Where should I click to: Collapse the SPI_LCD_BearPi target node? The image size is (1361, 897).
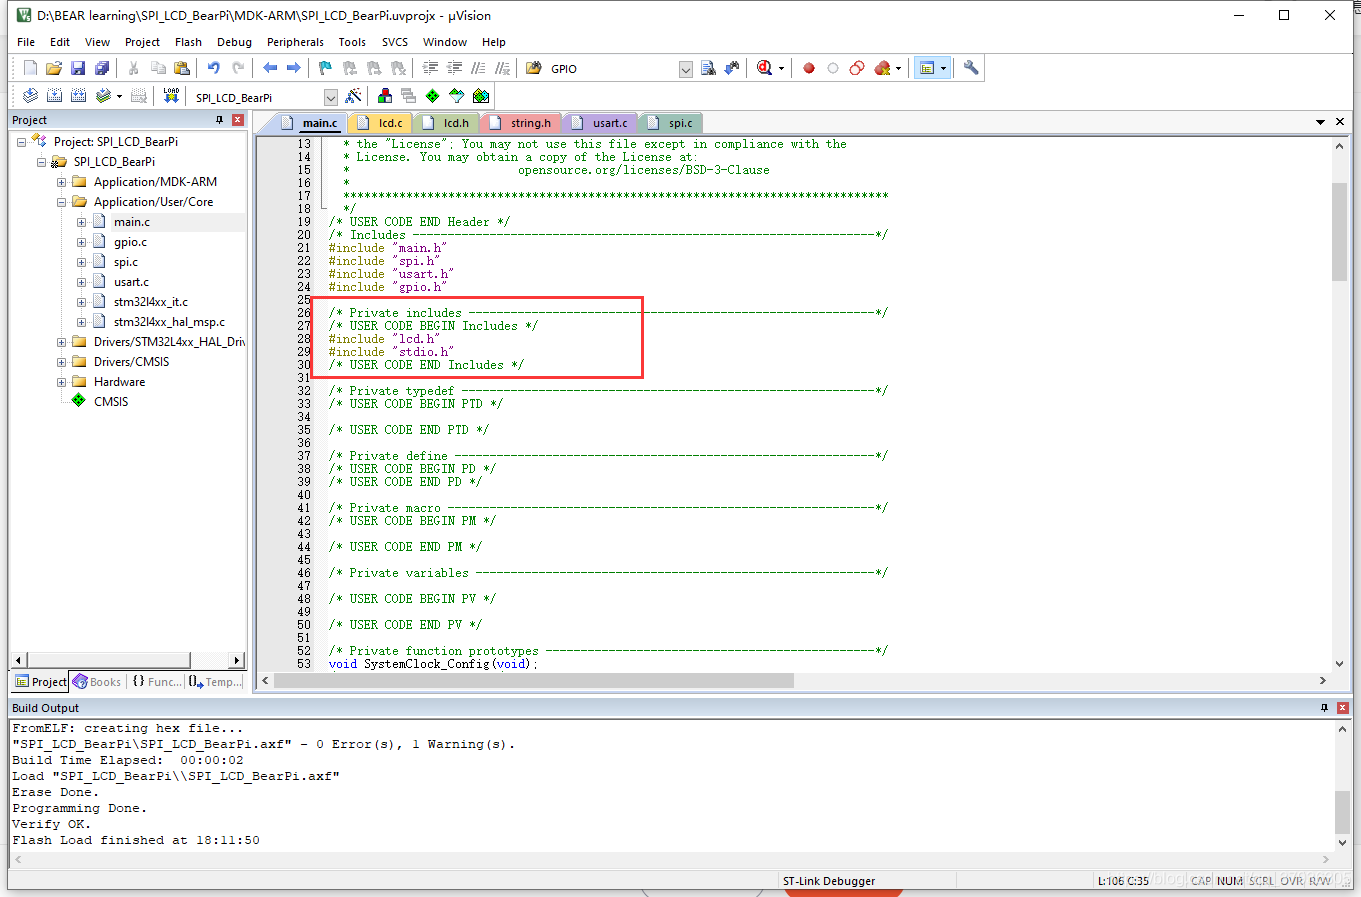coord(41,162)
